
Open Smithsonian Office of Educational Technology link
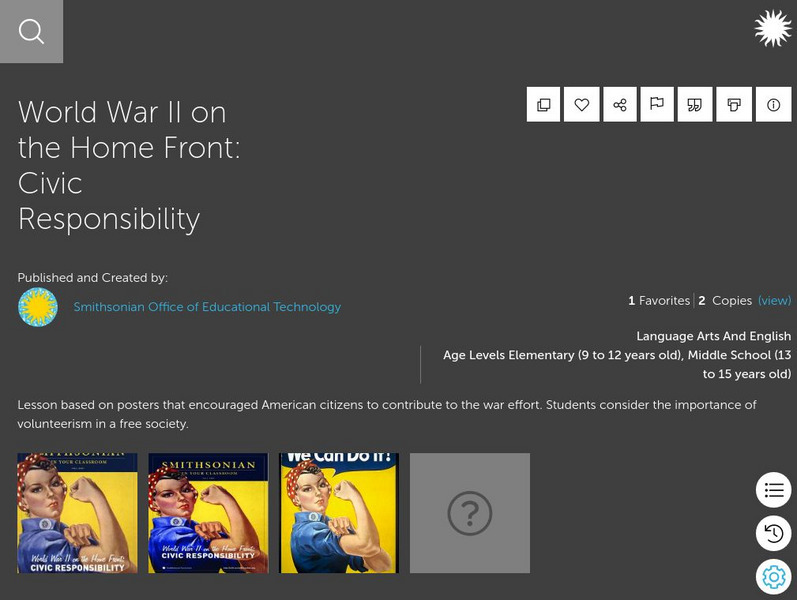click(207, 307)
